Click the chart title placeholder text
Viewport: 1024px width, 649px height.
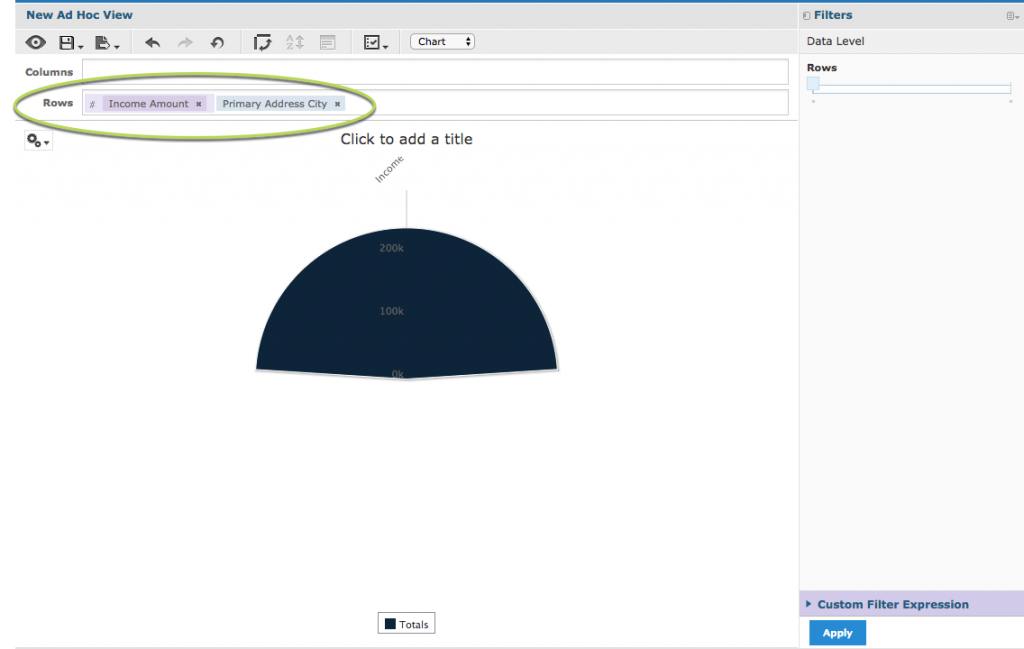(x=406, y=139)
